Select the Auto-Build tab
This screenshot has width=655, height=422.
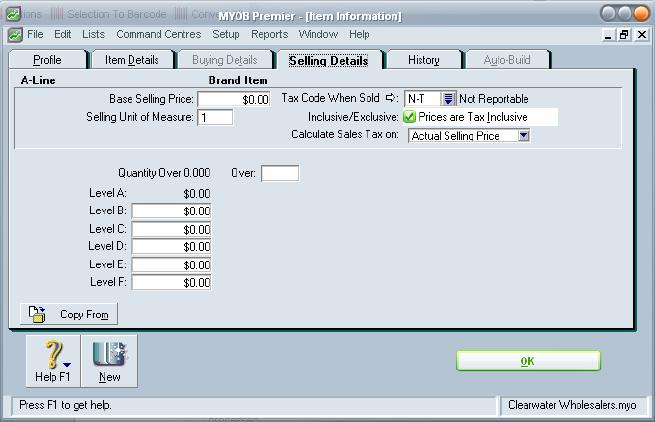tap(507, 60)
